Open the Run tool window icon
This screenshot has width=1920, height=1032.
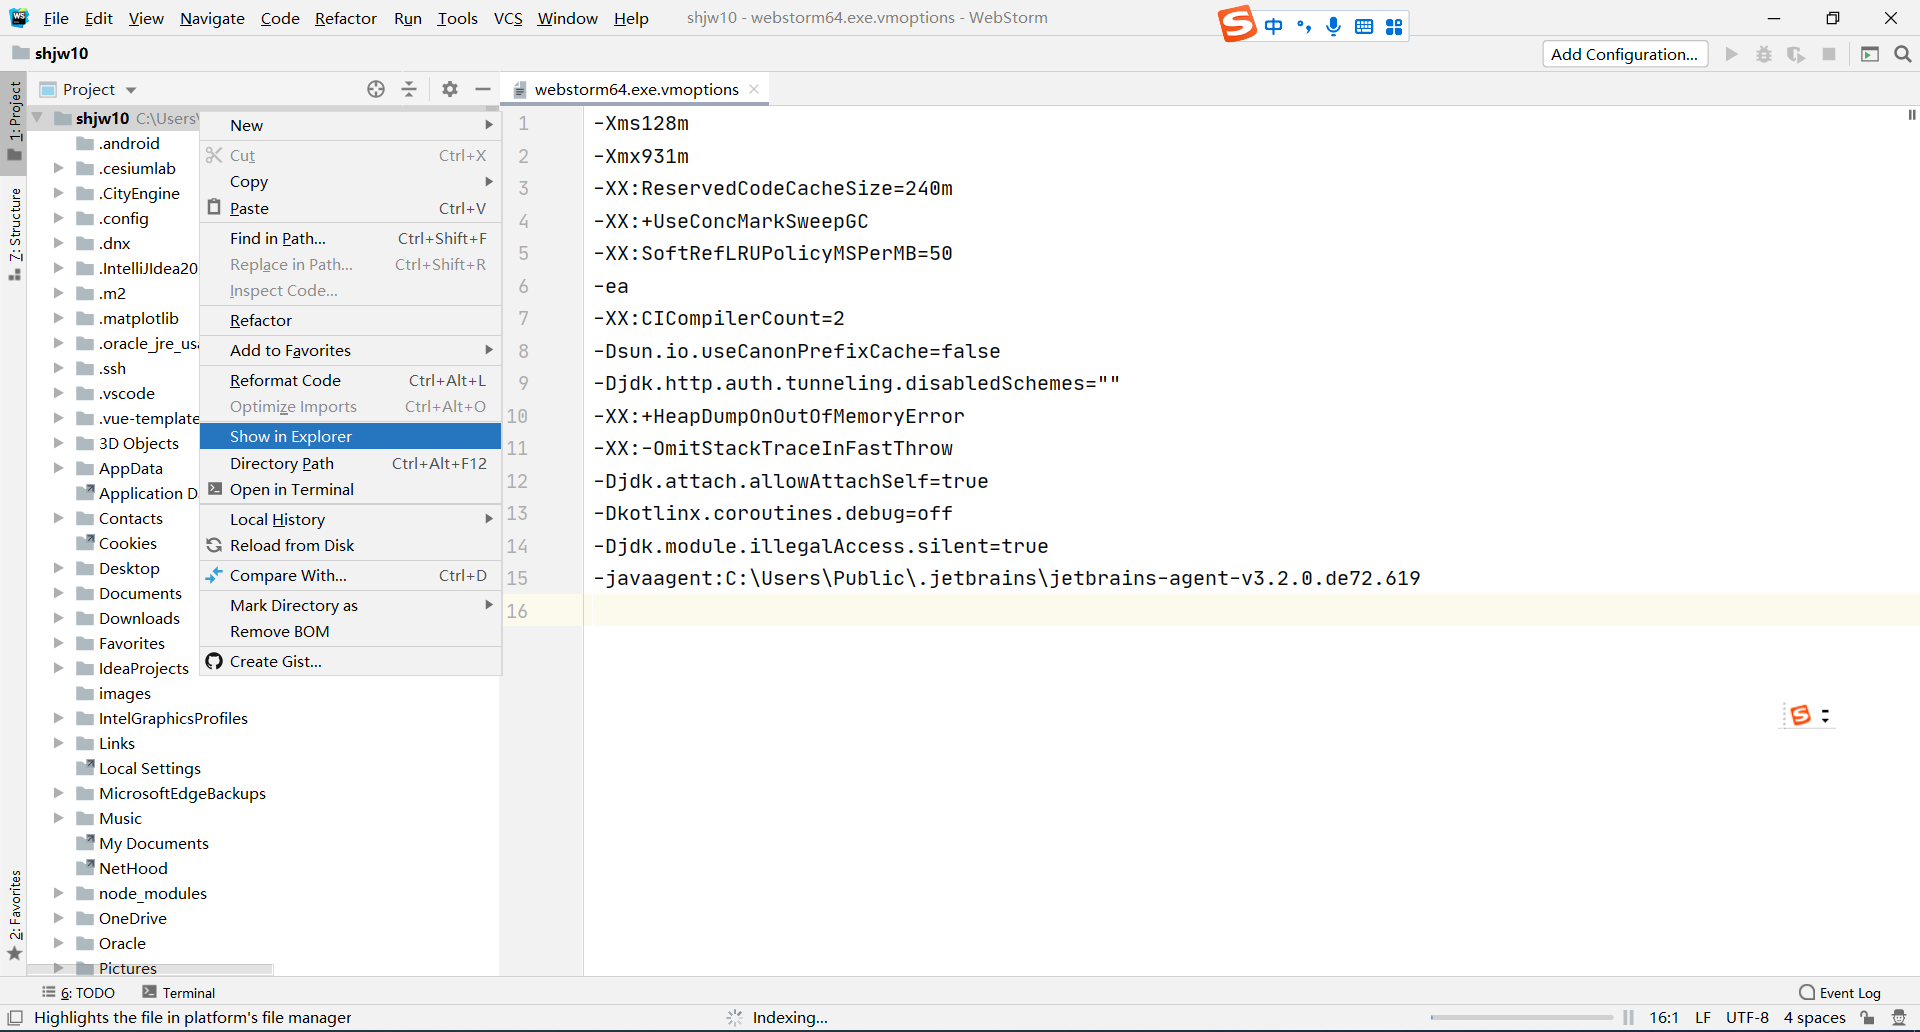coord(1870,54)
